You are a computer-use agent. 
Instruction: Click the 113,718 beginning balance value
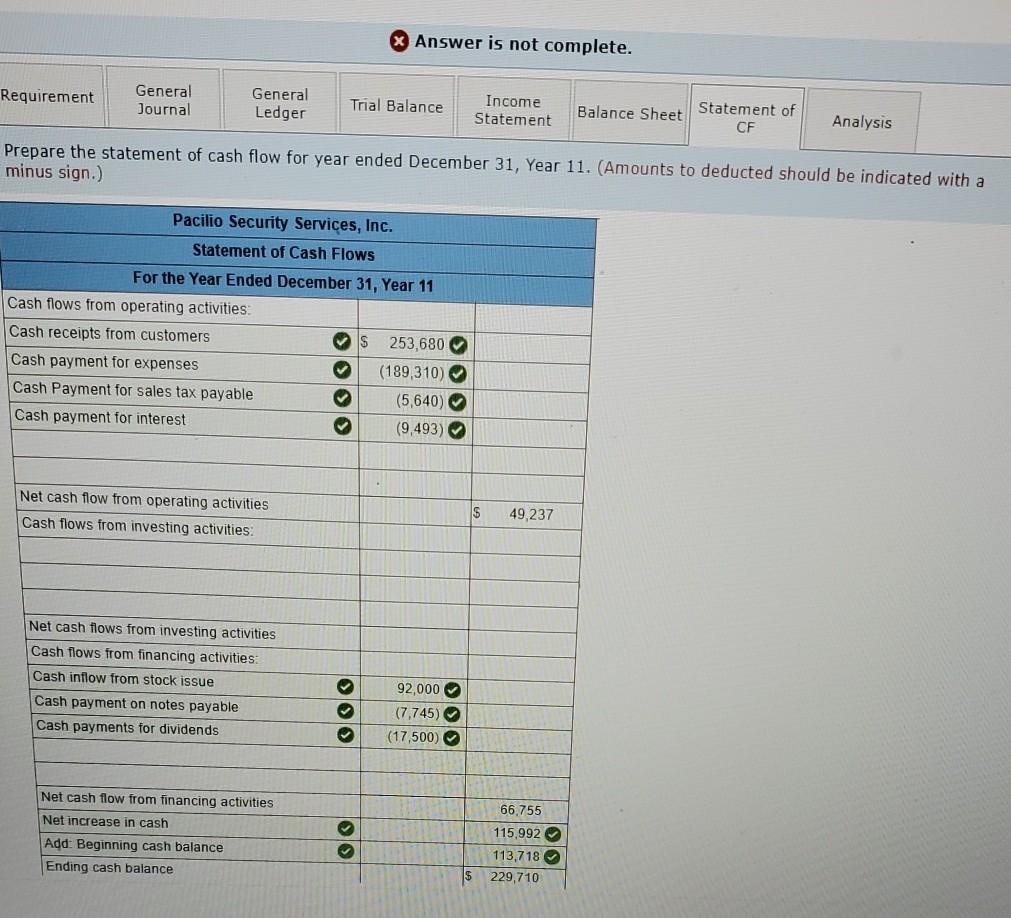coord(516,855)
